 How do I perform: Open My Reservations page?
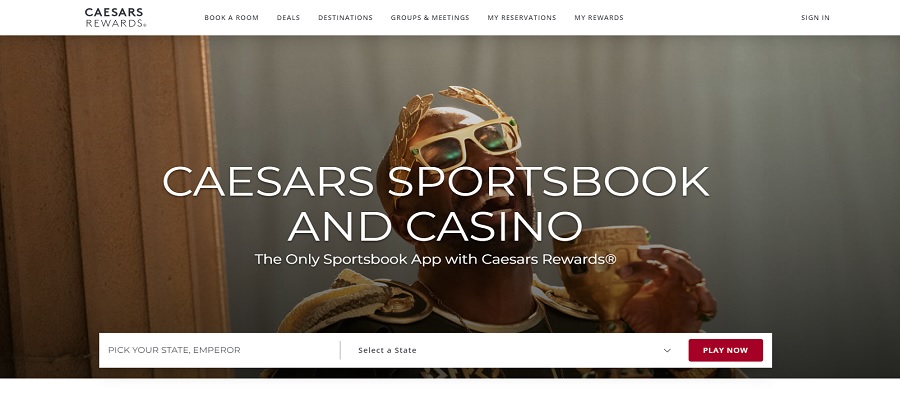[x=522, y=18]
